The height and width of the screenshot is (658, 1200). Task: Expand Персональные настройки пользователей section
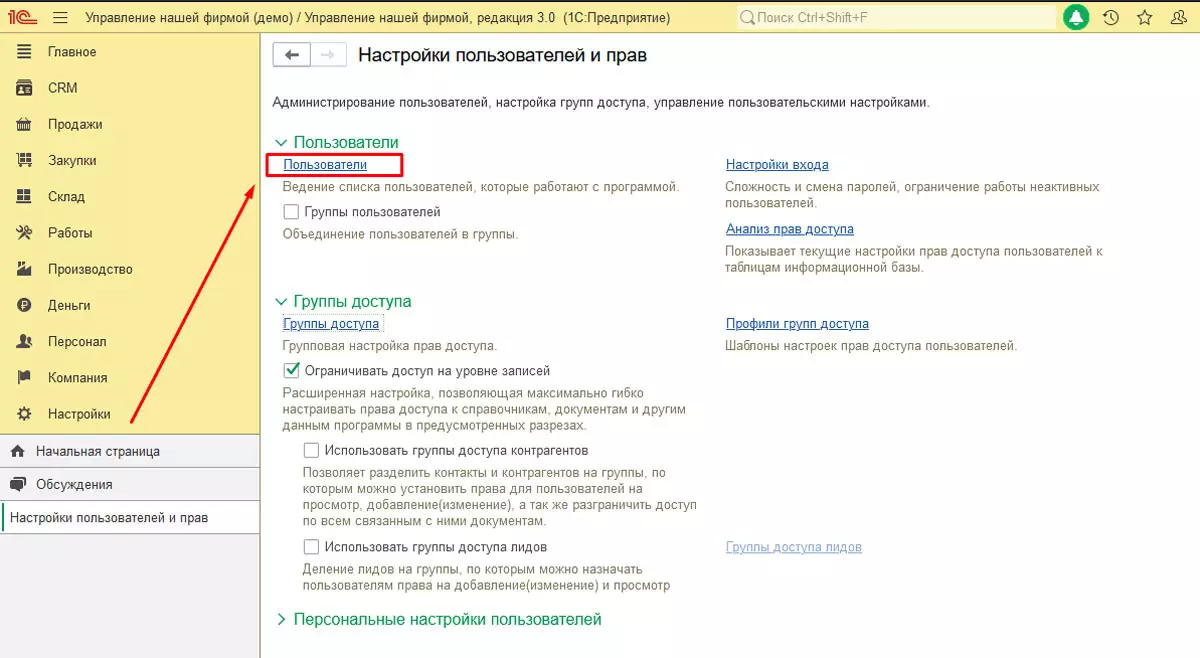click(281, 620)
